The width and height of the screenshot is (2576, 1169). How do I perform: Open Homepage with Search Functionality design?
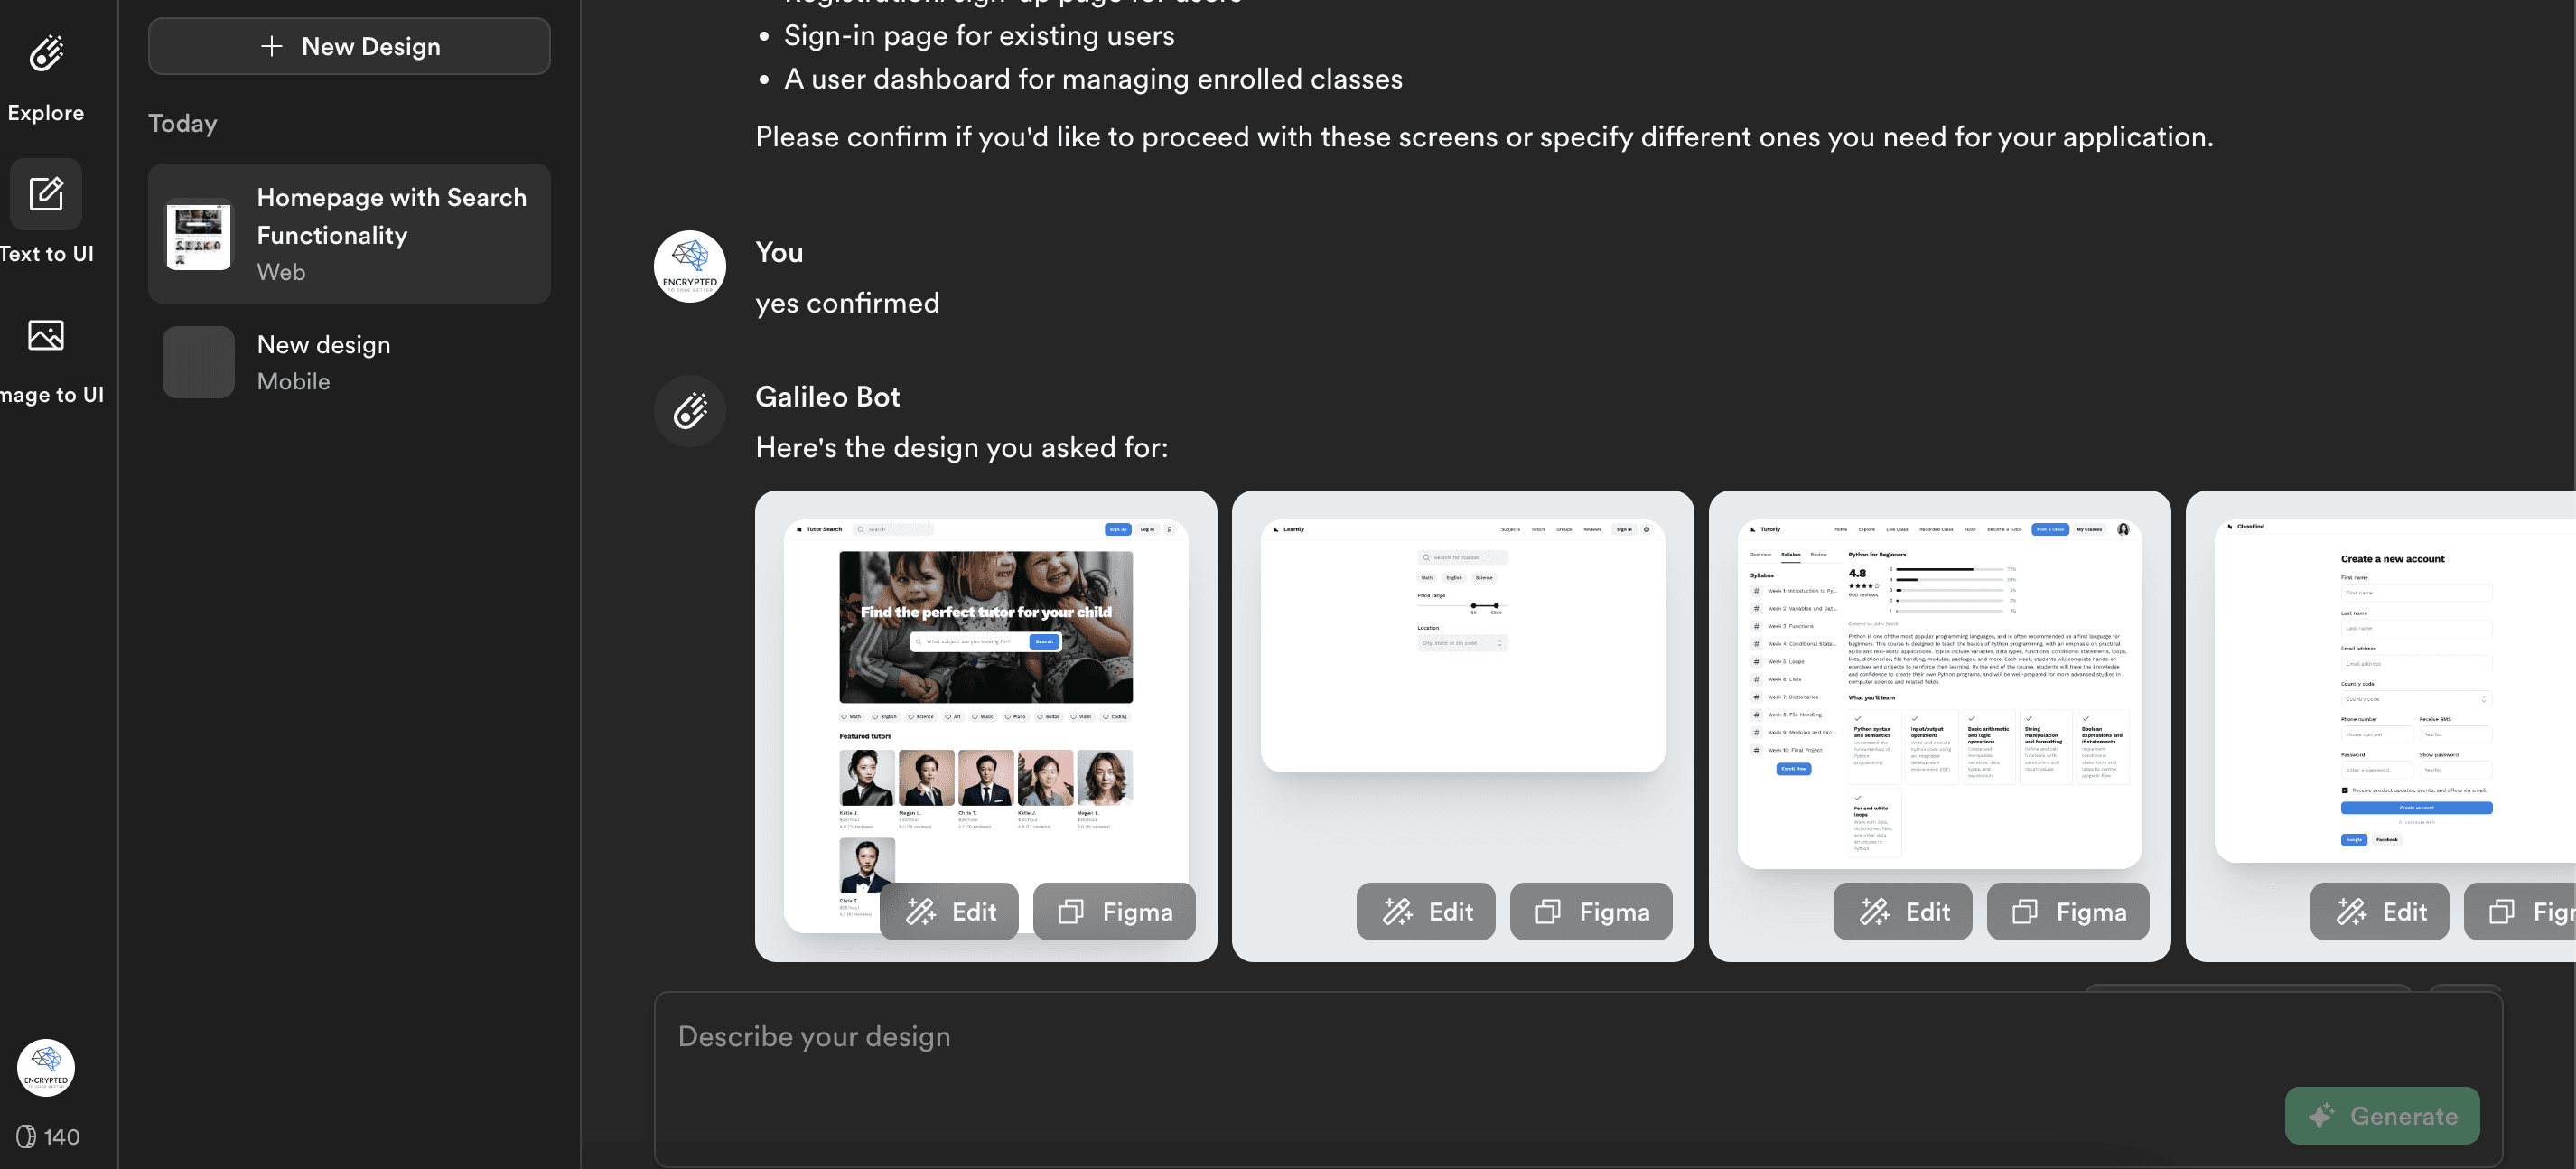click(349, 234)
